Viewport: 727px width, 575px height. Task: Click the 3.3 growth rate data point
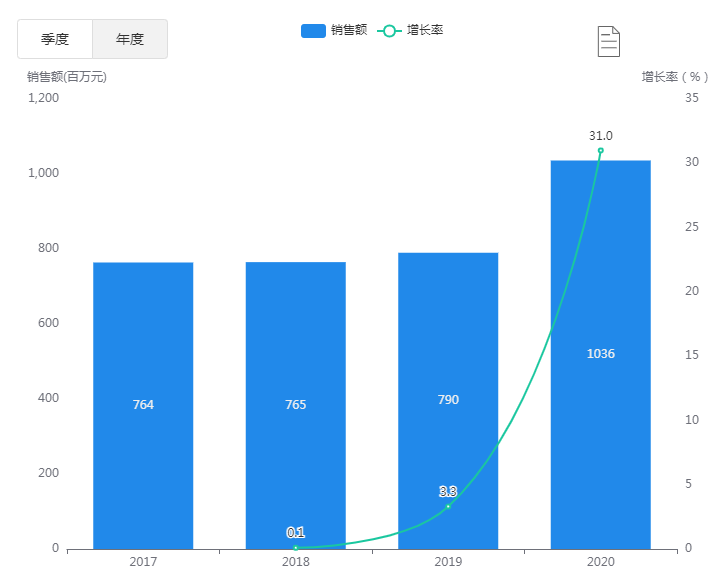[448, 506]
